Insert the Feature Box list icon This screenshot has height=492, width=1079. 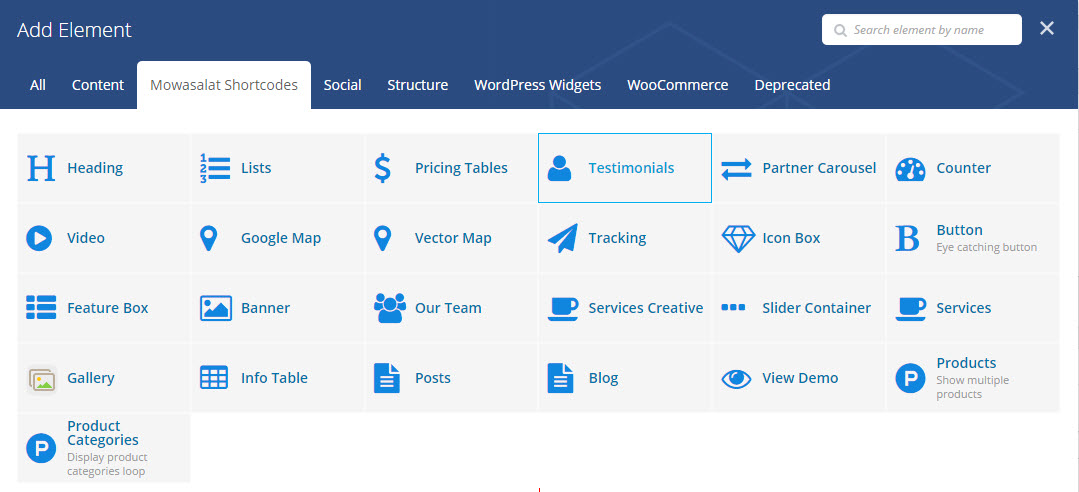point(41,308)
